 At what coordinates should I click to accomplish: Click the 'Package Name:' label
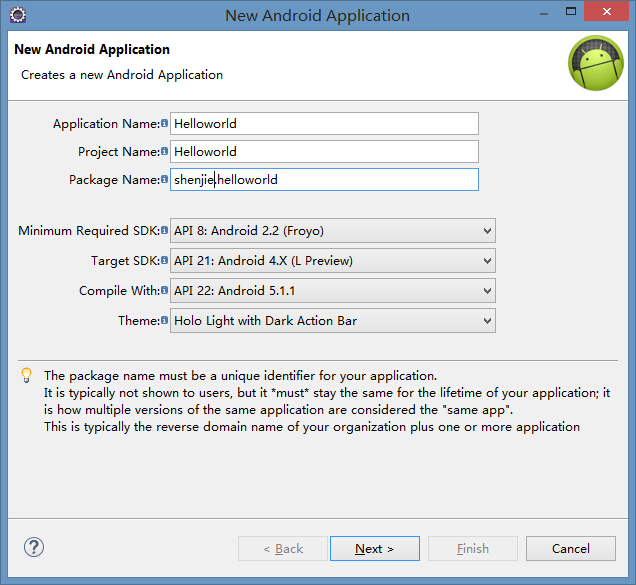(114, 179)
